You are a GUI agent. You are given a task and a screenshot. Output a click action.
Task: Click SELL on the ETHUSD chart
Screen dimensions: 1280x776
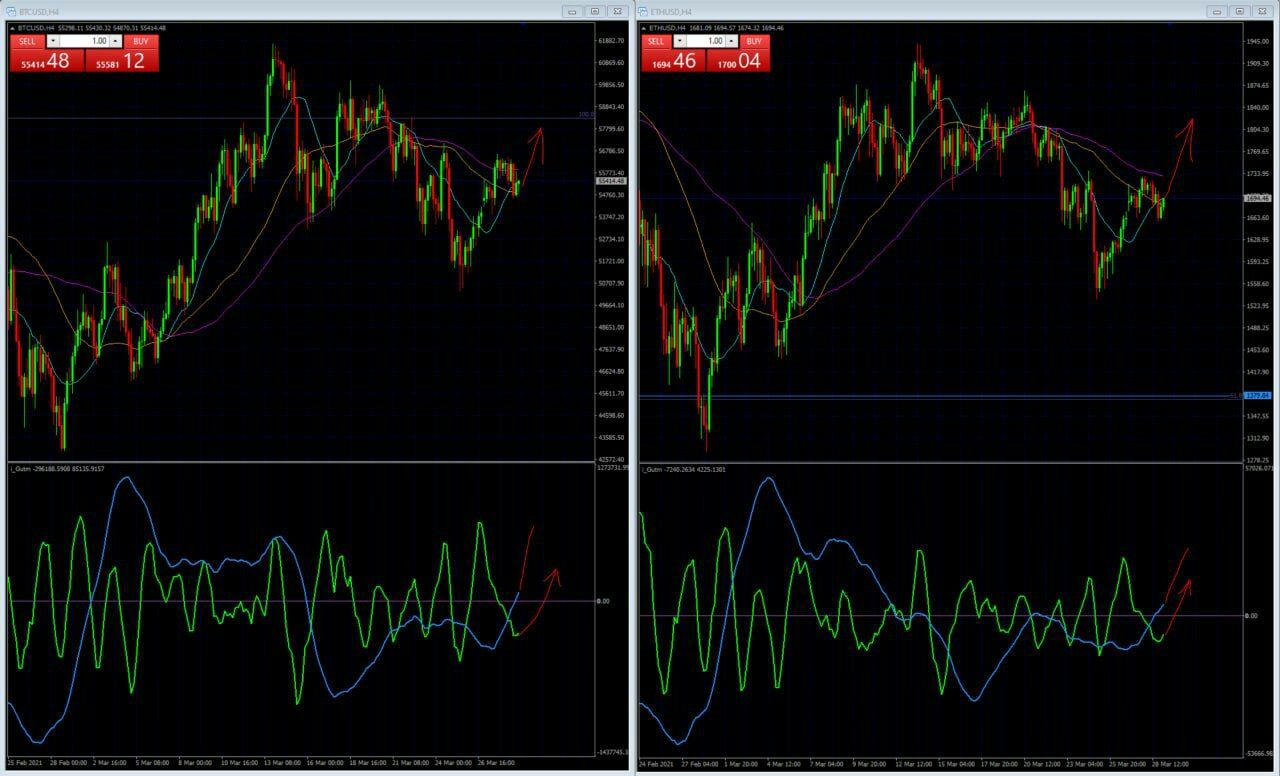click(x=656, y=41)
